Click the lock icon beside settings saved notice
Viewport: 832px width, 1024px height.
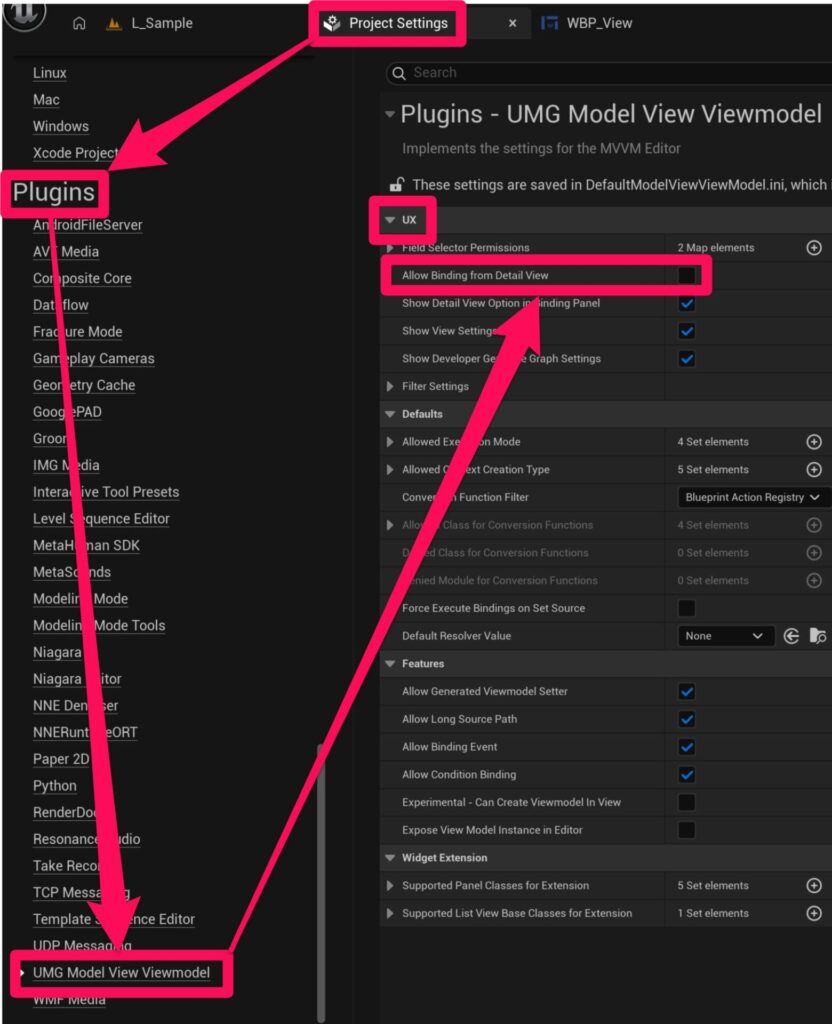tap(396, 184)
